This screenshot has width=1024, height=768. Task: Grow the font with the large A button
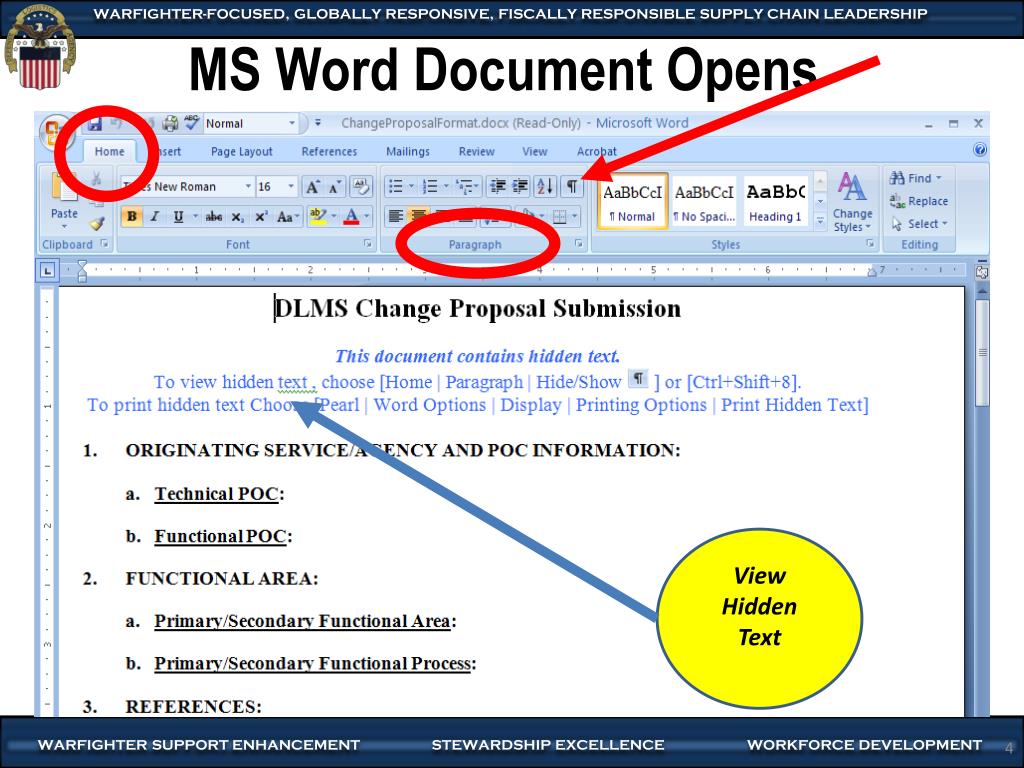tap(313, 187)
